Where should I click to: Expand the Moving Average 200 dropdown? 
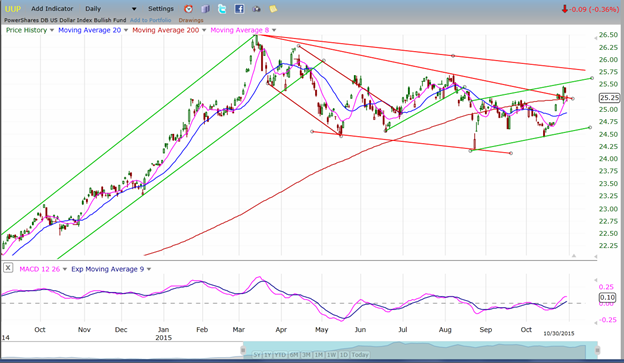coord(204,30)
